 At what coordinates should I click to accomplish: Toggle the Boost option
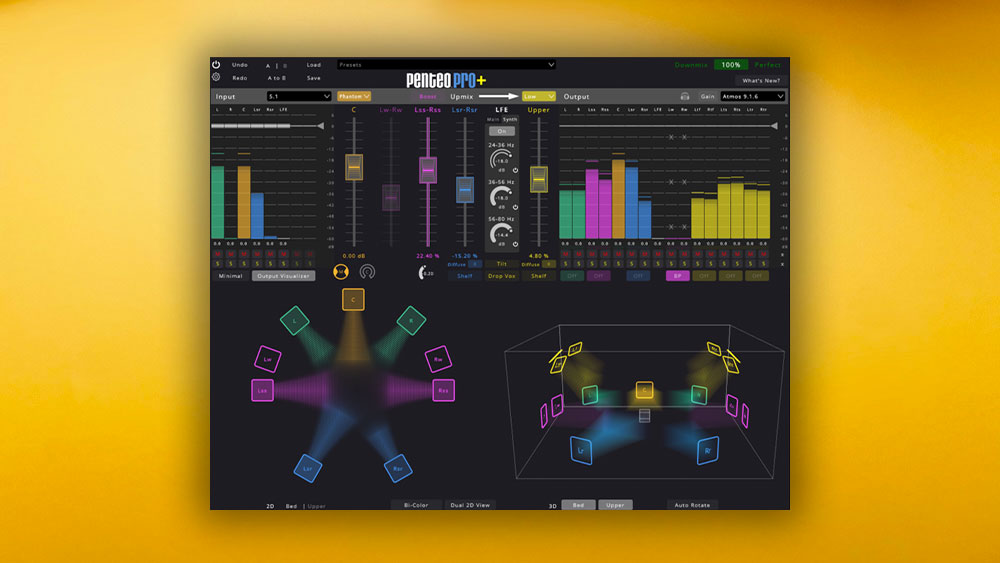[427, 96]
